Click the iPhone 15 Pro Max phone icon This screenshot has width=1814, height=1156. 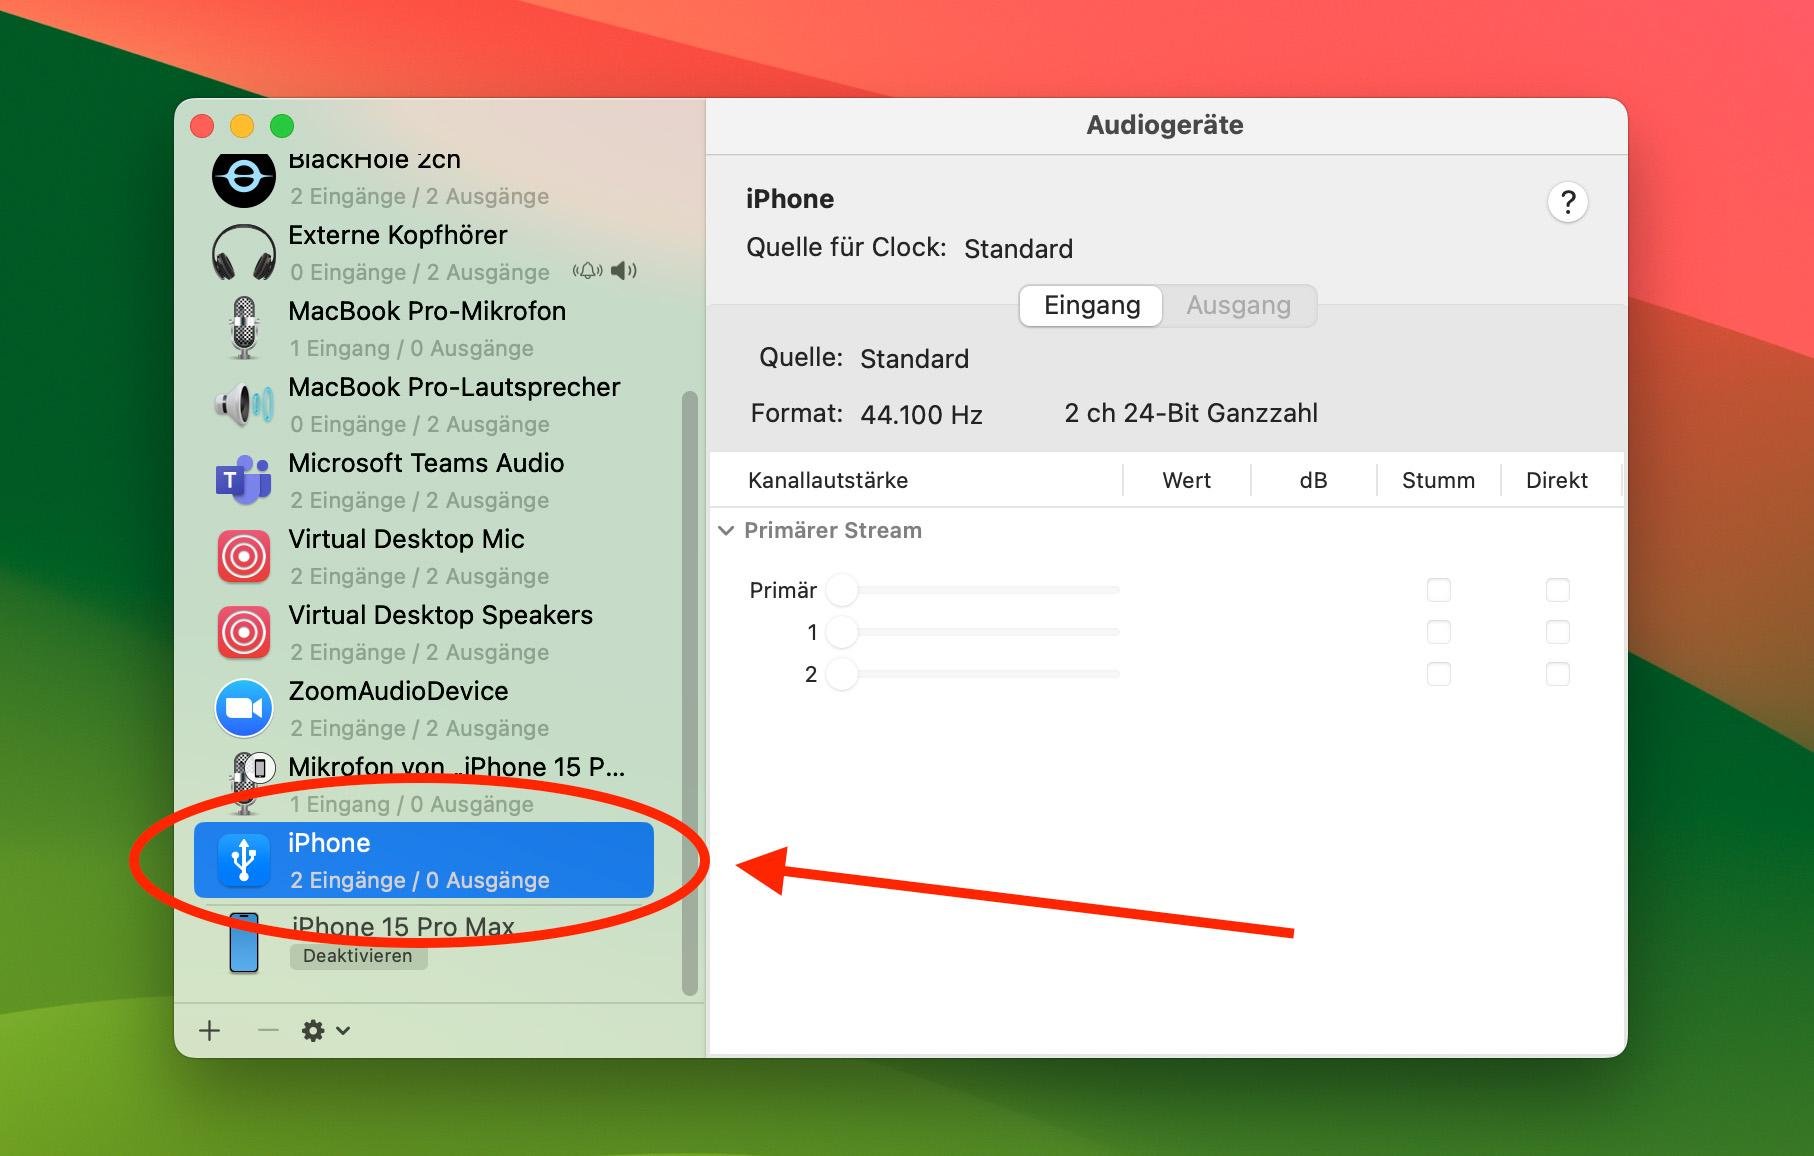tap(243, 942)
